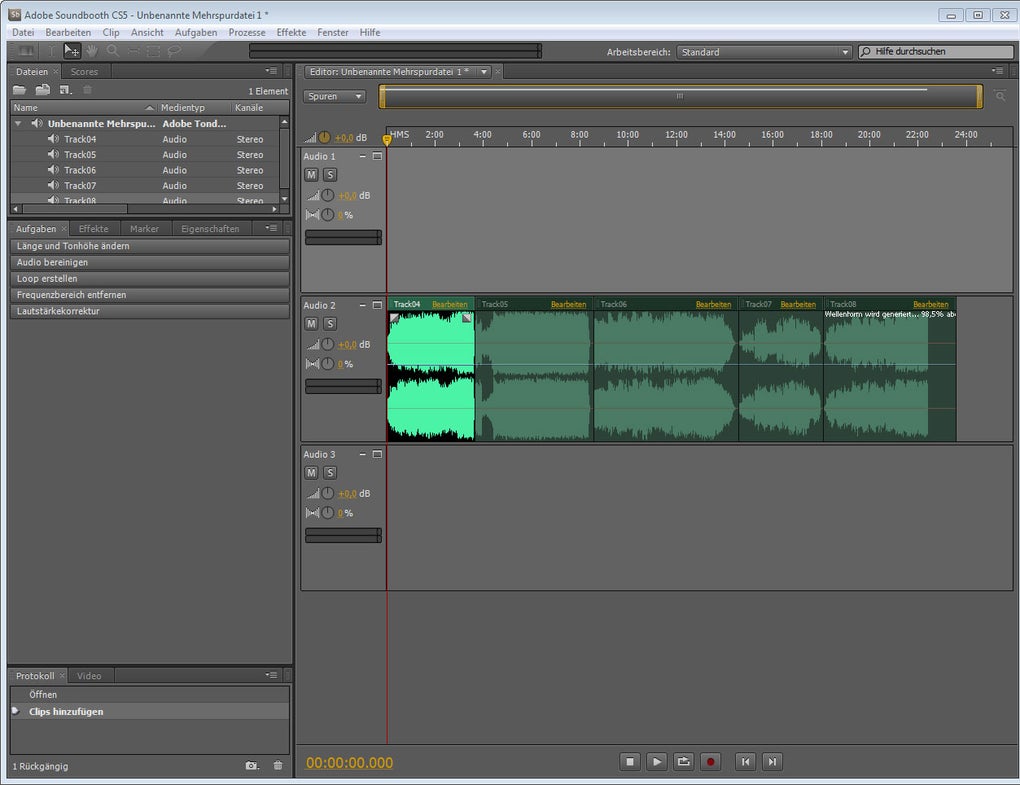The height and width of the screenshot is (785, 1020).
Task: Click the fade-in handle on Track04 clip
Action: pyautogui.click(x=394, y=317)
